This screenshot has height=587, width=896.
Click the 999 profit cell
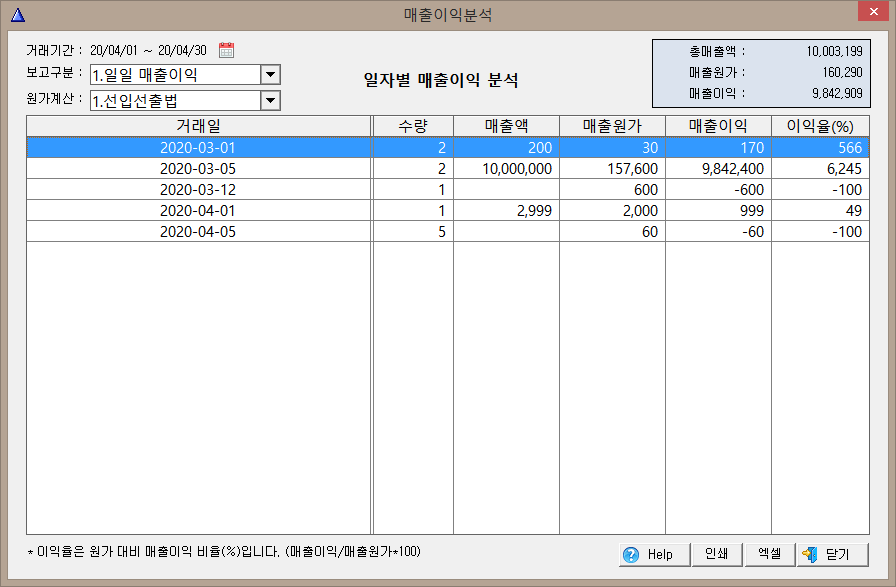(718, 211)
